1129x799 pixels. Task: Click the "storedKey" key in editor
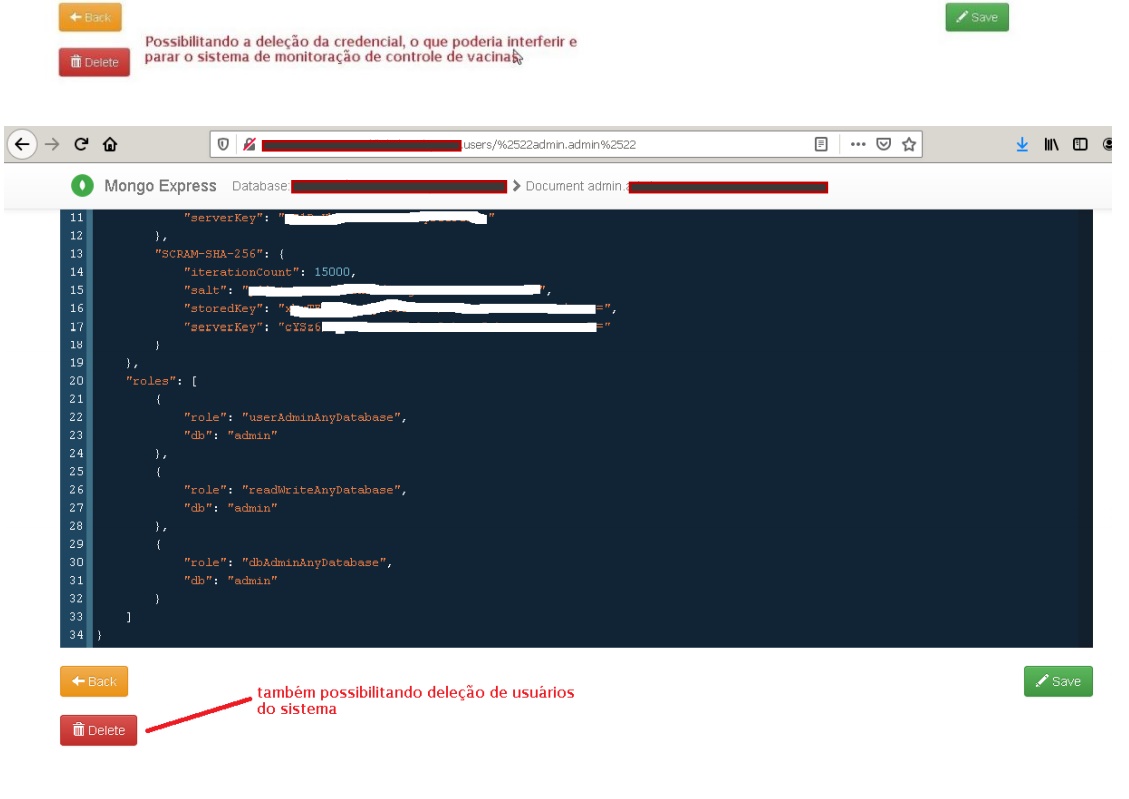(226, 308)
